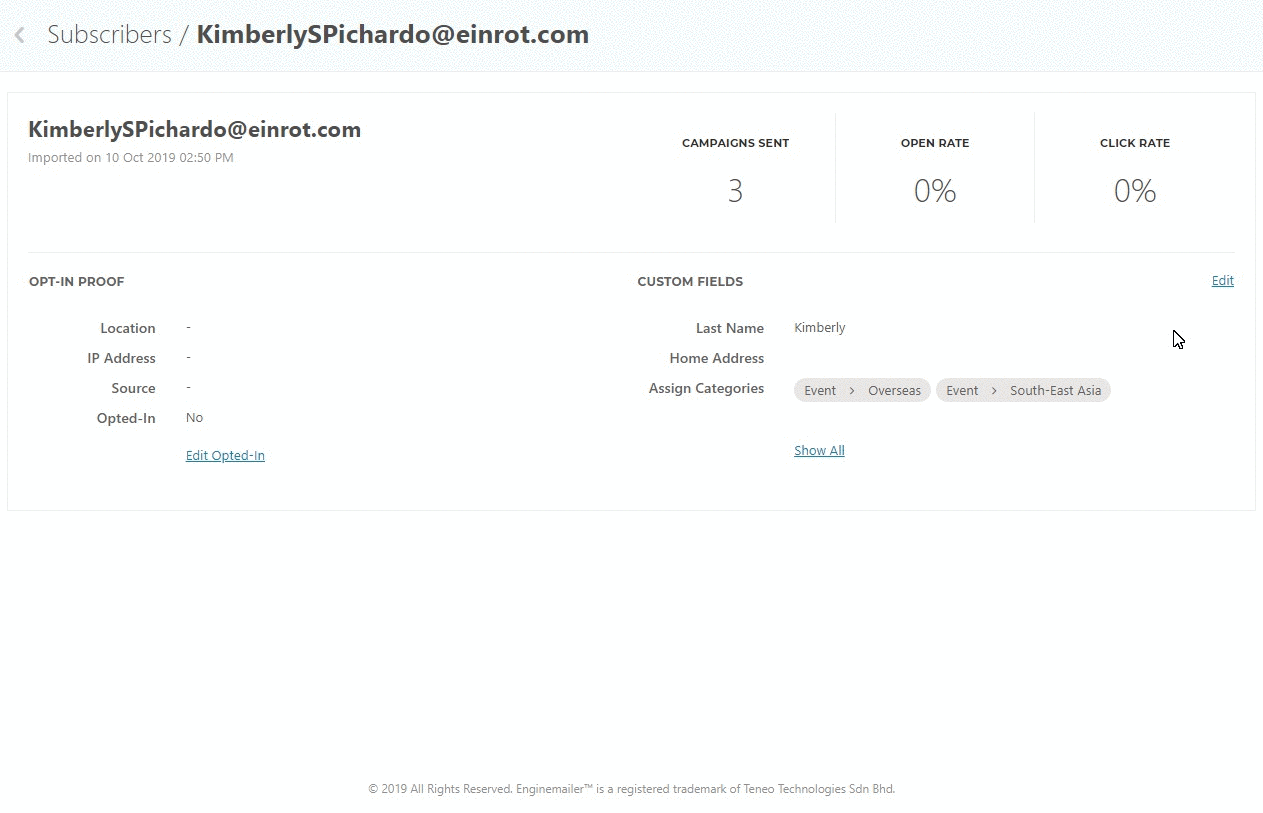Click the Imported on date text
This screenshot has height=813, width=1263.
[x=131, y=158]
